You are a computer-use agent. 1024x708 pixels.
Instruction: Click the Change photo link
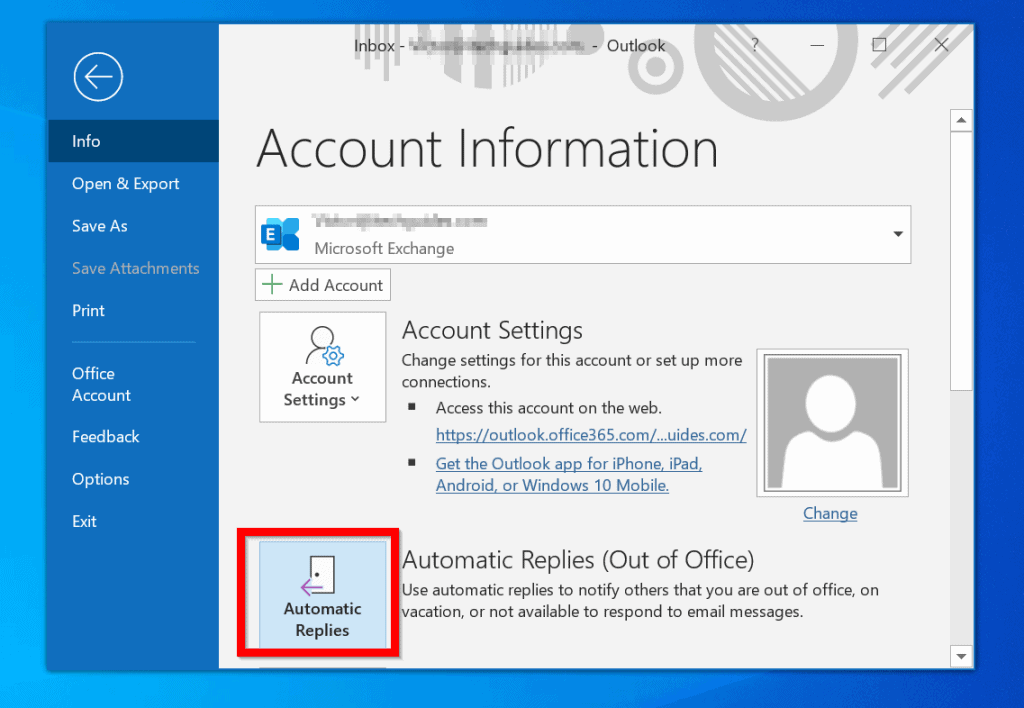coord(830,513)
